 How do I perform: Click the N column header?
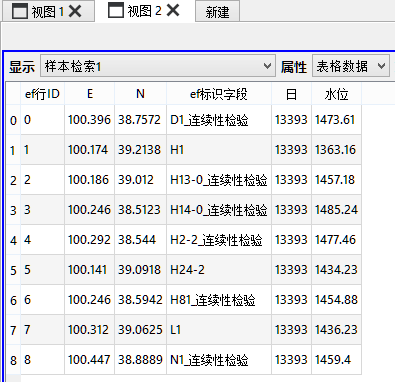[x=140, y=94]
